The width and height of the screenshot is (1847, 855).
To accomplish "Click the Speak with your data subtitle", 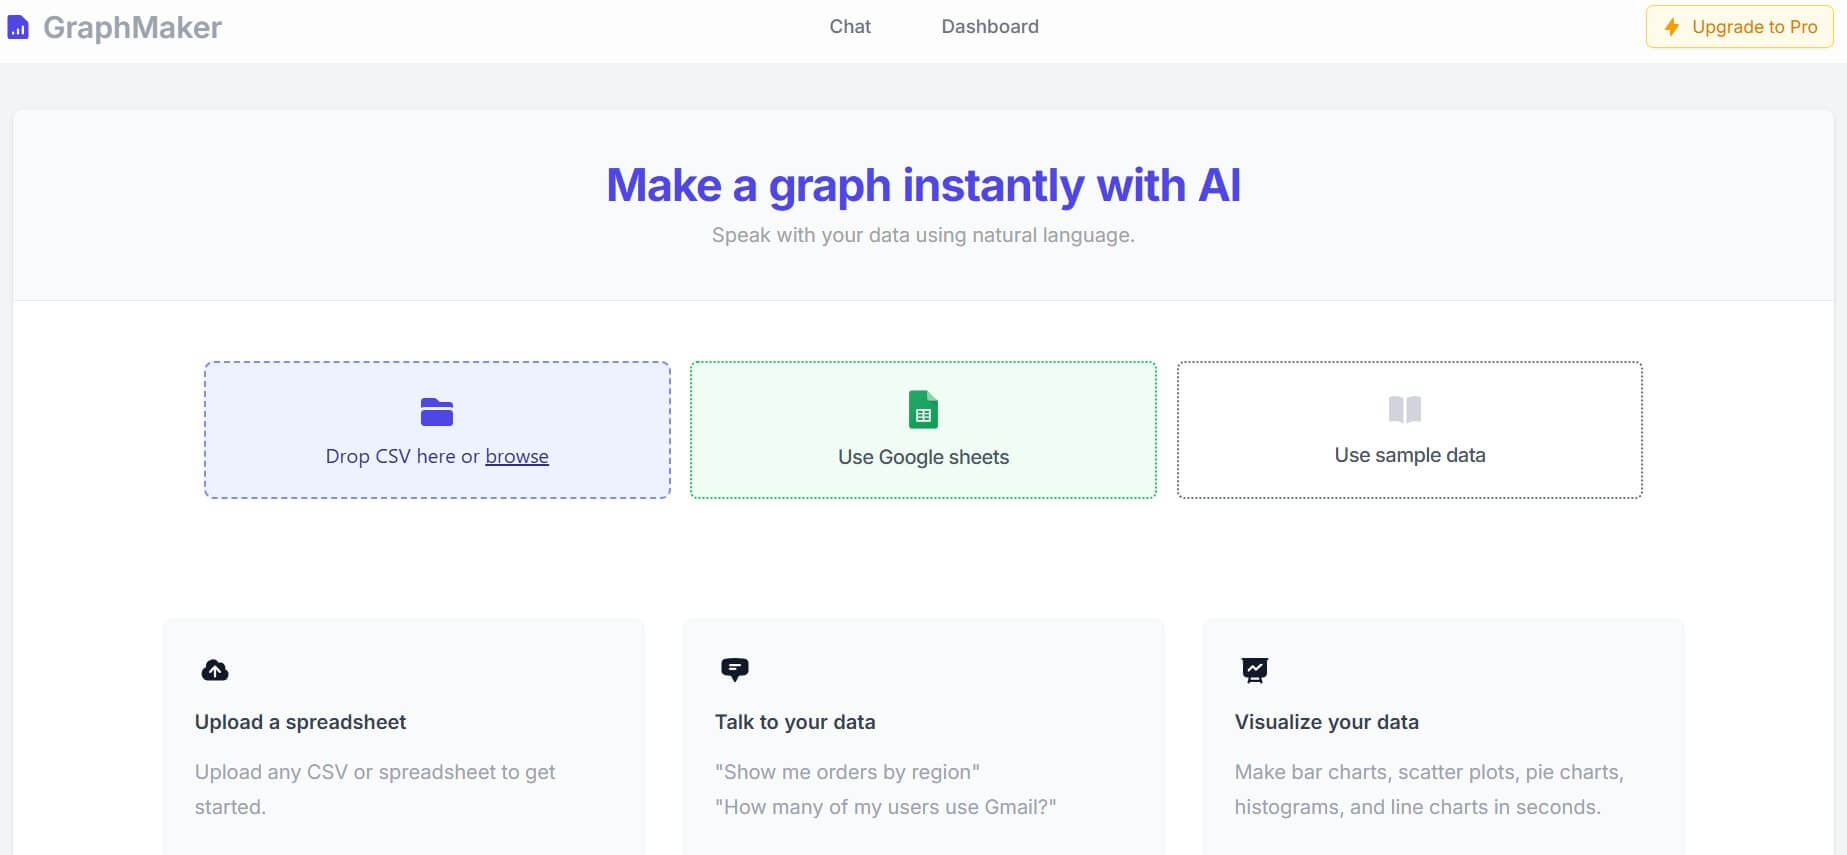I will (x=923, y=235).
